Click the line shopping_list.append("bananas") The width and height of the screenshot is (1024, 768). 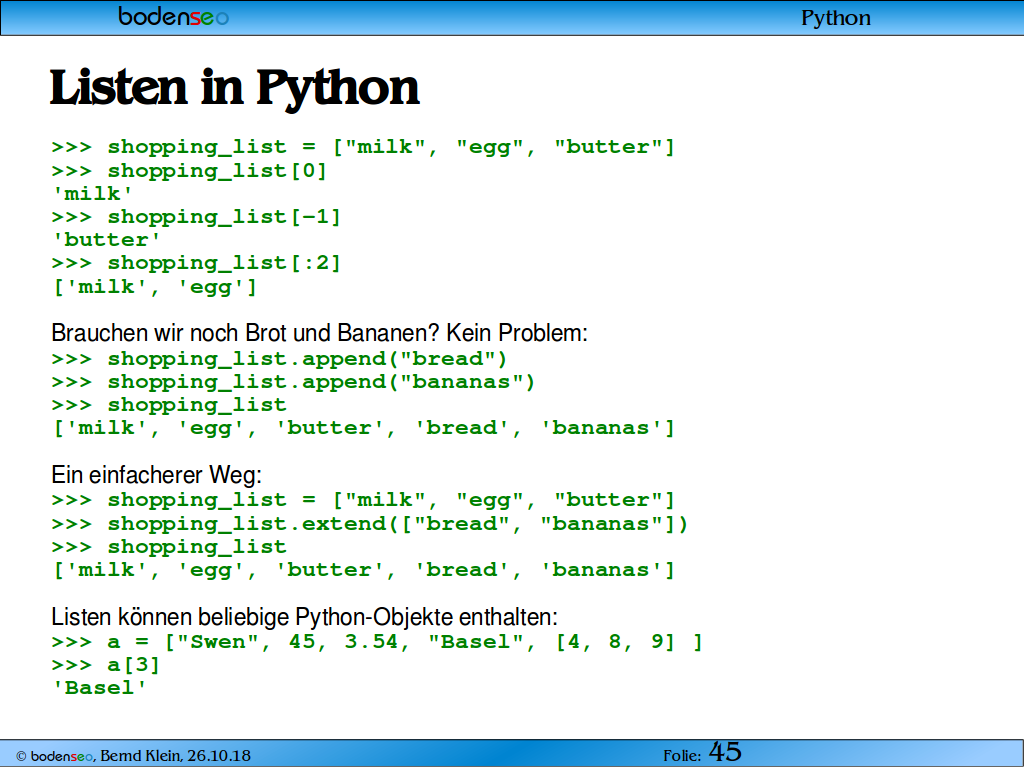293,382
